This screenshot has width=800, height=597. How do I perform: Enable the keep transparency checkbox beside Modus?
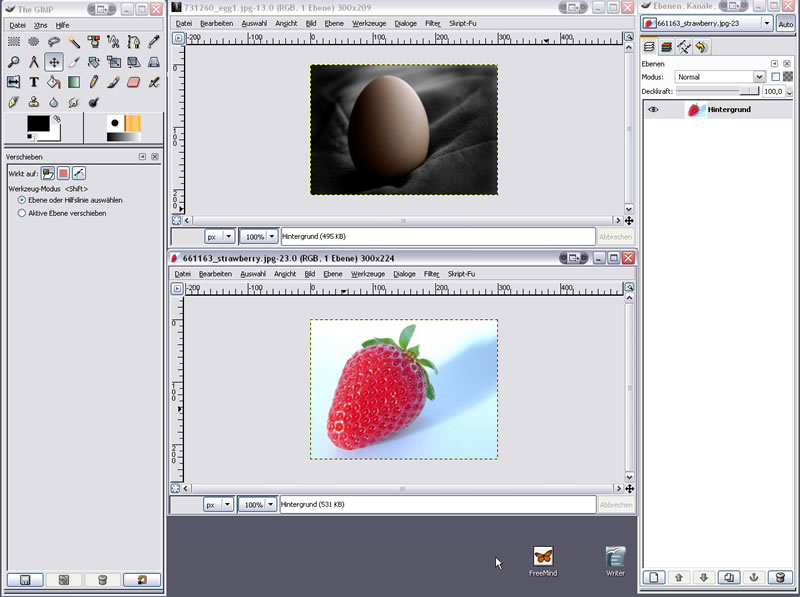[x=775, y=77]
